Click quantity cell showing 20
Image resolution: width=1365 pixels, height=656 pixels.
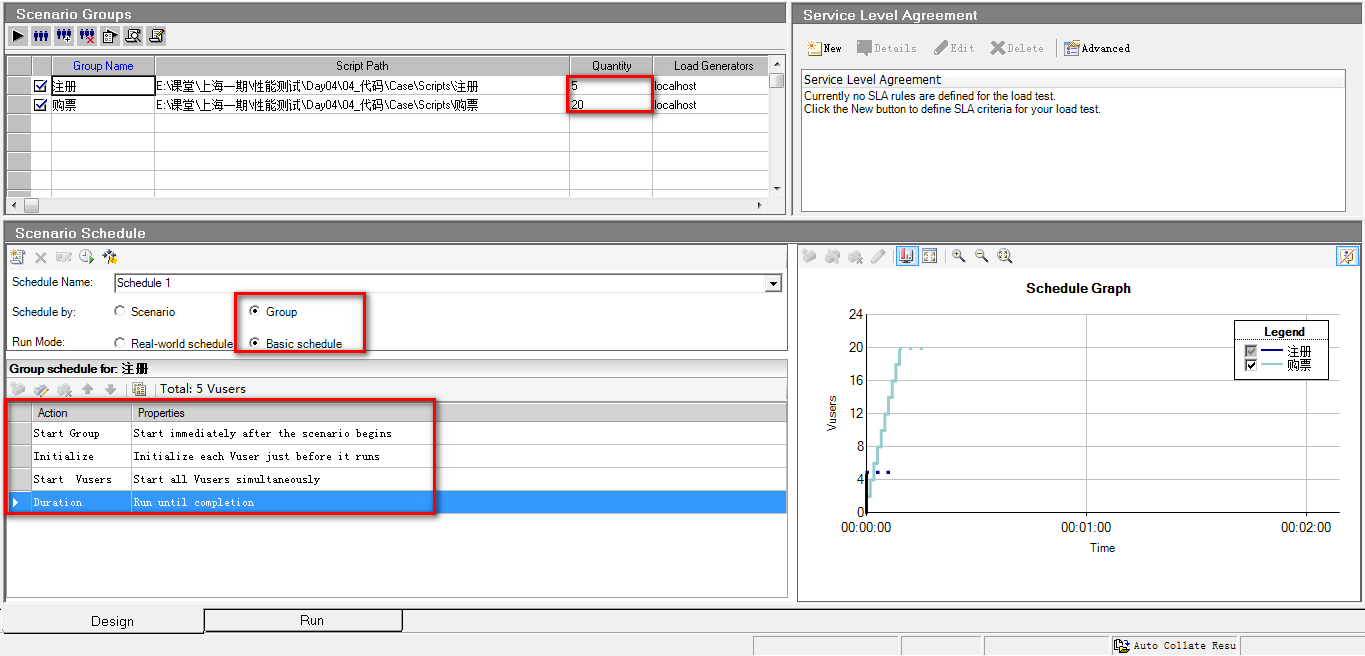click(611, 105)
